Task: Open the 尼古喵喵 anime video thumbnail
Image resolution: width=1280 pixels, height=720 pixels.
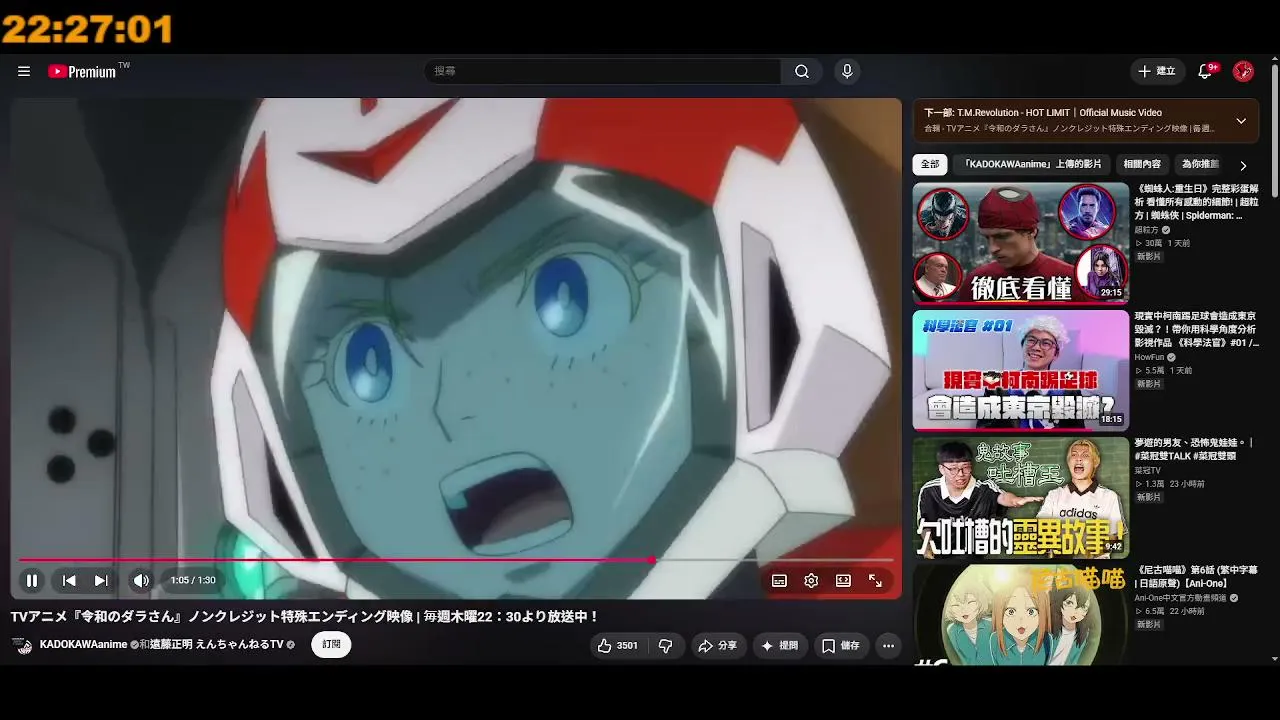Action: tap(1021, 615)
